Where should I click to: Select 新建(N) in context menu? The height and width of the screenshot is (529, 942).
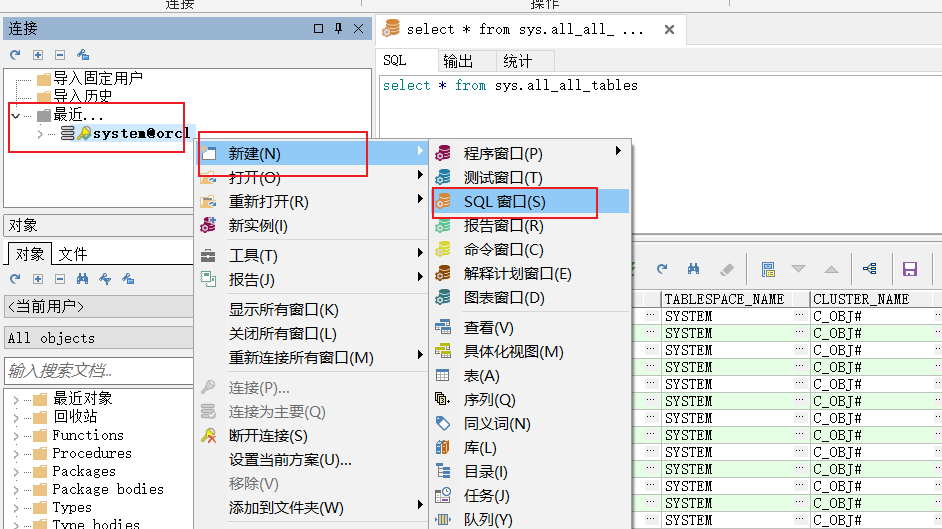(312, 154)
